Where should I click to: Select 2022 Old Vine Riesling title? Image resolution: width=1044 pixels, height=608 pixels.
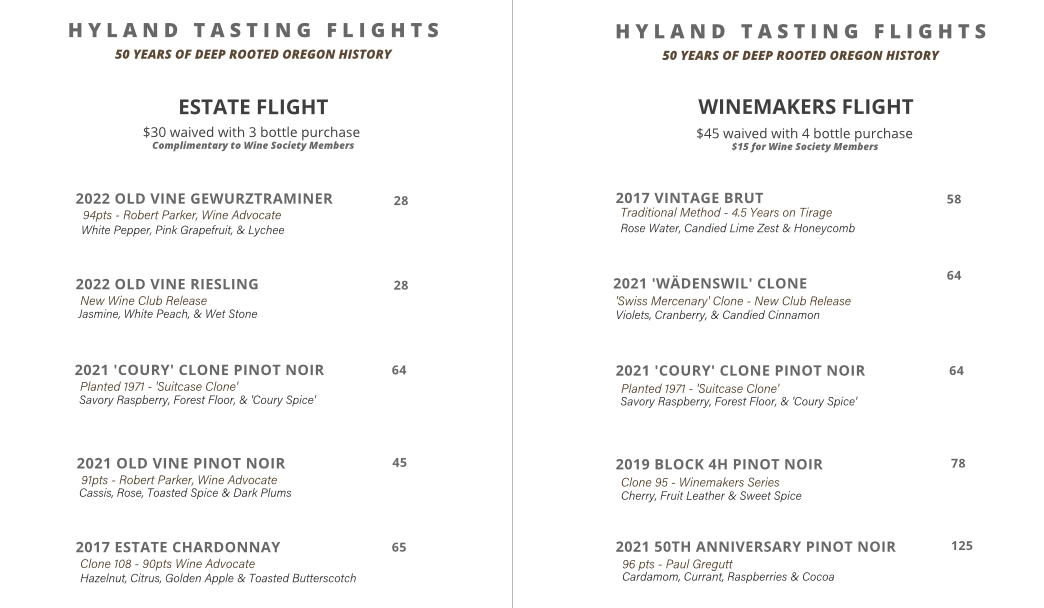click(166, 284)
